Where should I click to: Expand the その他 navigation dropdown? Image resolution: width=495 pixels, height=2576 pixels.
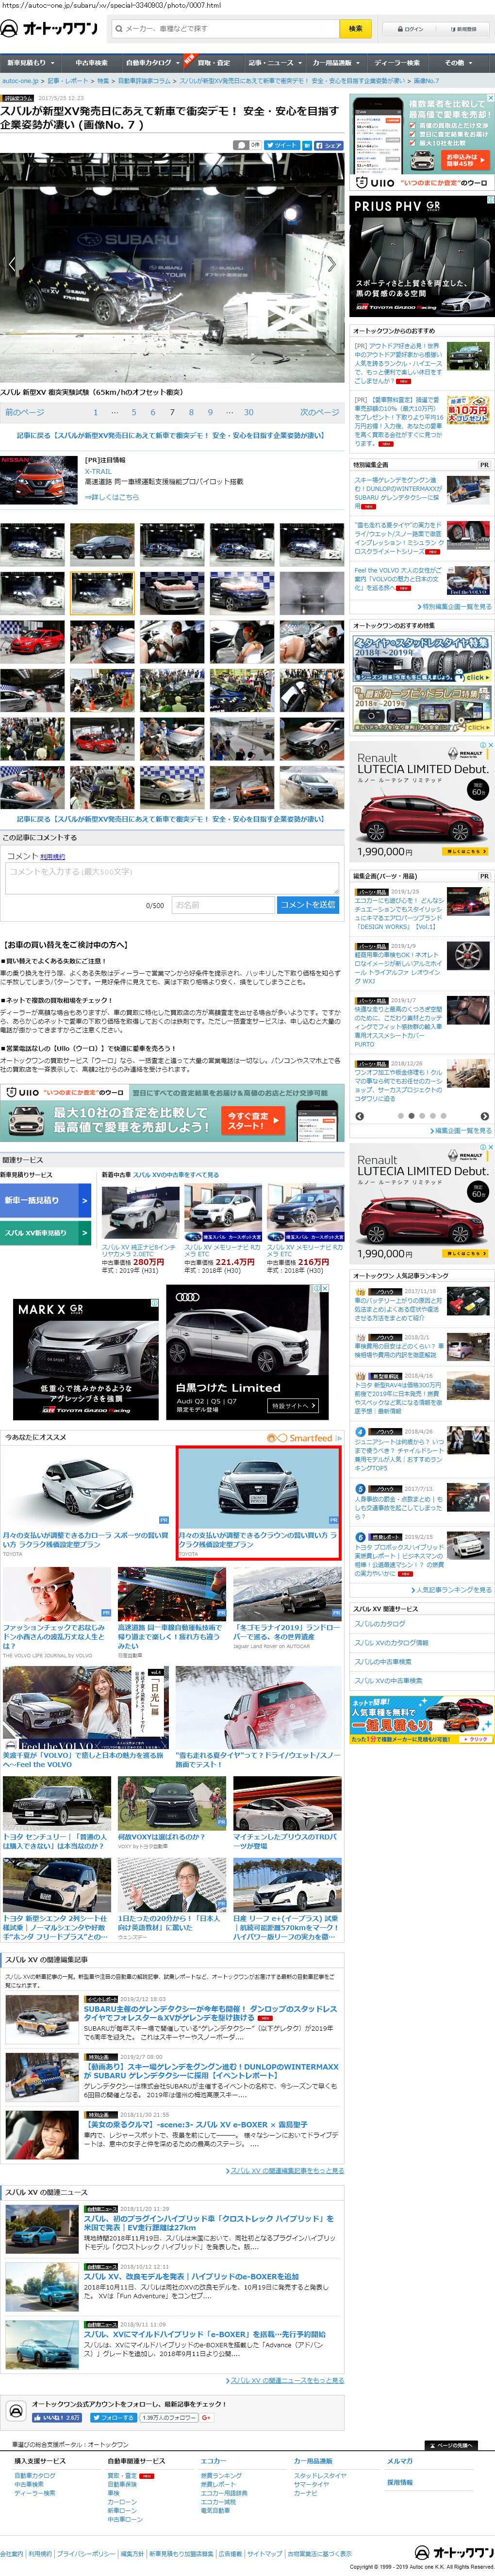click(458, 62)
